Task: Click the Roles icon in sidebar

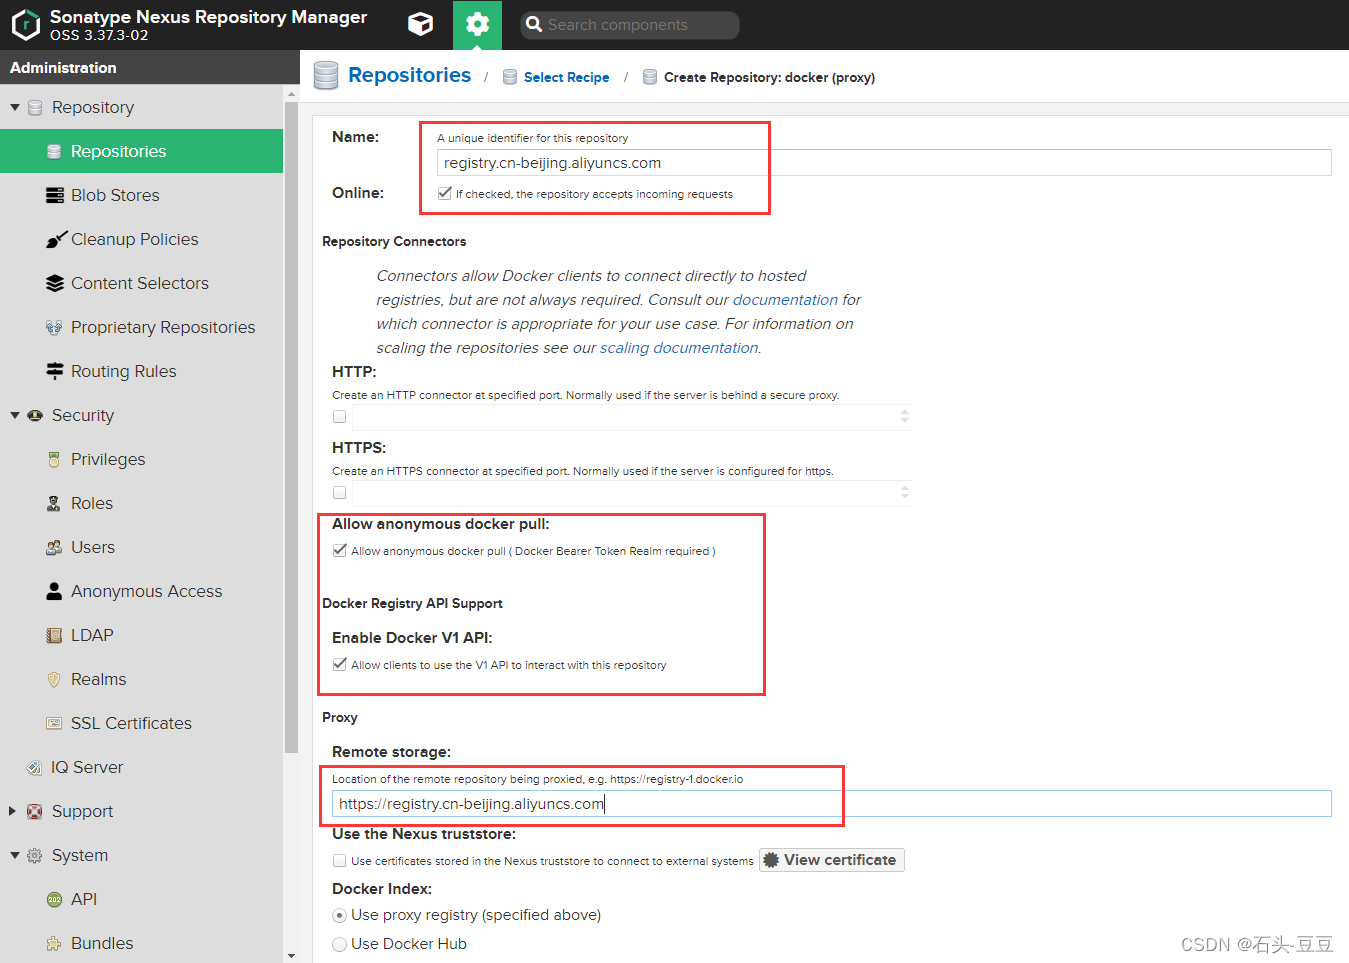Action: pos(55,503)
